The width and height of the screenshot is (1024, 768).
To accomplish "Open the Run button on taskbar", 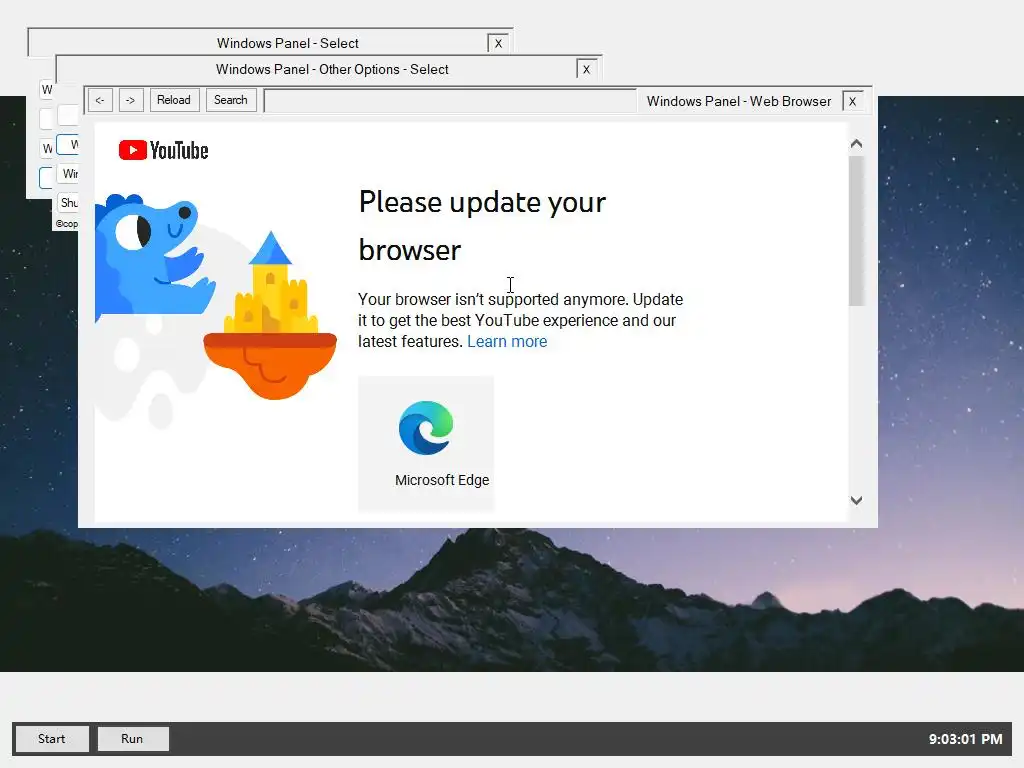I will 133,739.
